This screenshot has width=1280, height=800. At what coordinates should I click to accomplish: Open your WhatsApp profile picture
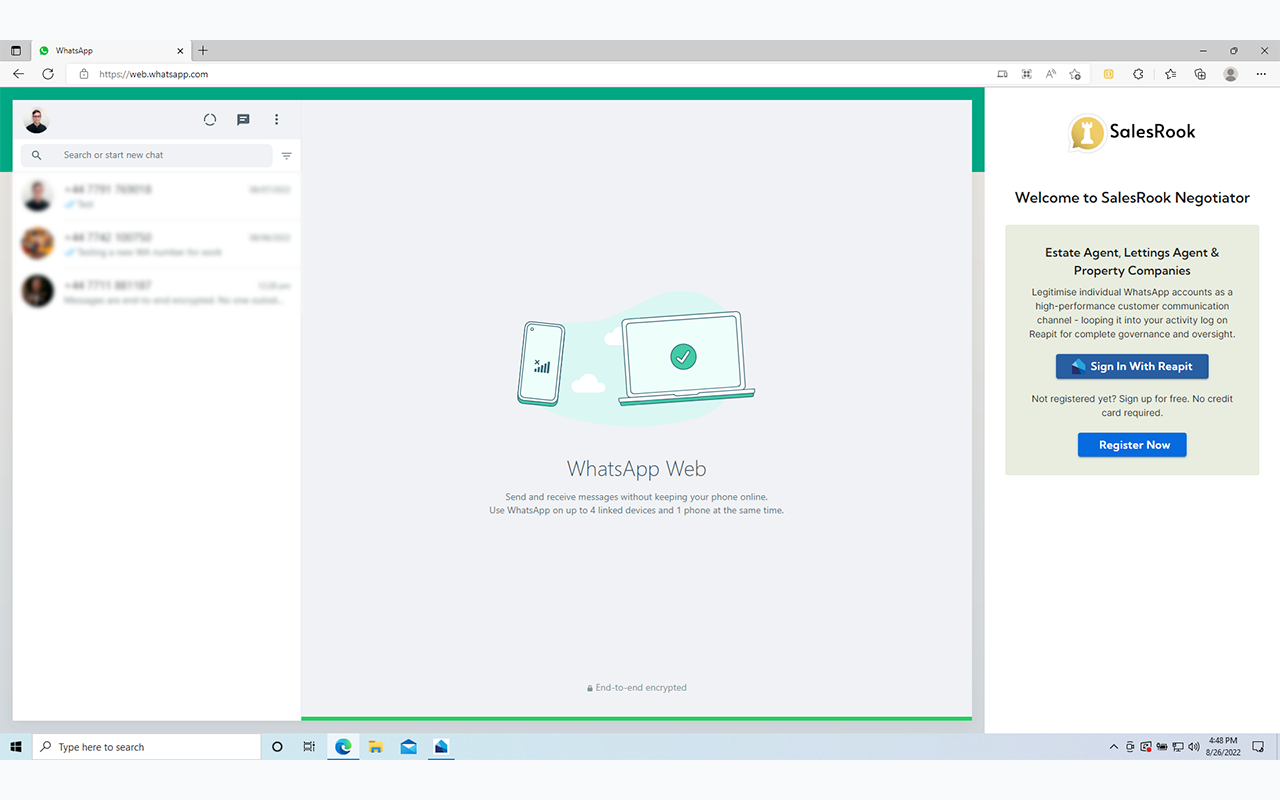click(x=37, y=121)
